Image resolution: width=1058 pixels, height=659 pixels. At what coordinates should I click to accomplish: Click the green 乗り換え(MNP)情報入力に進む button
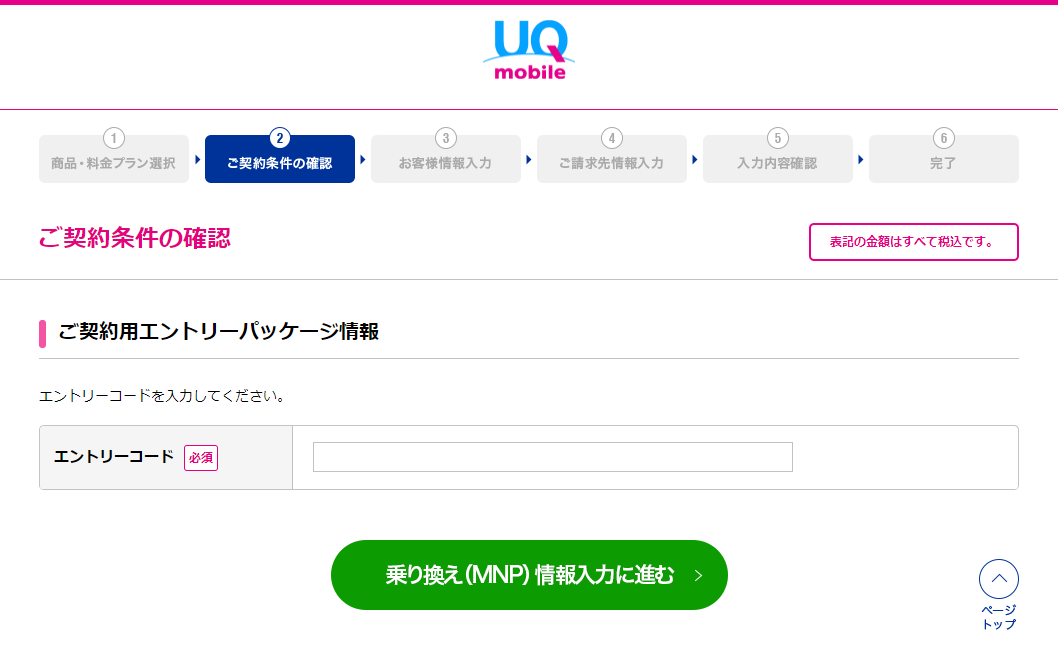click(529, 575)
